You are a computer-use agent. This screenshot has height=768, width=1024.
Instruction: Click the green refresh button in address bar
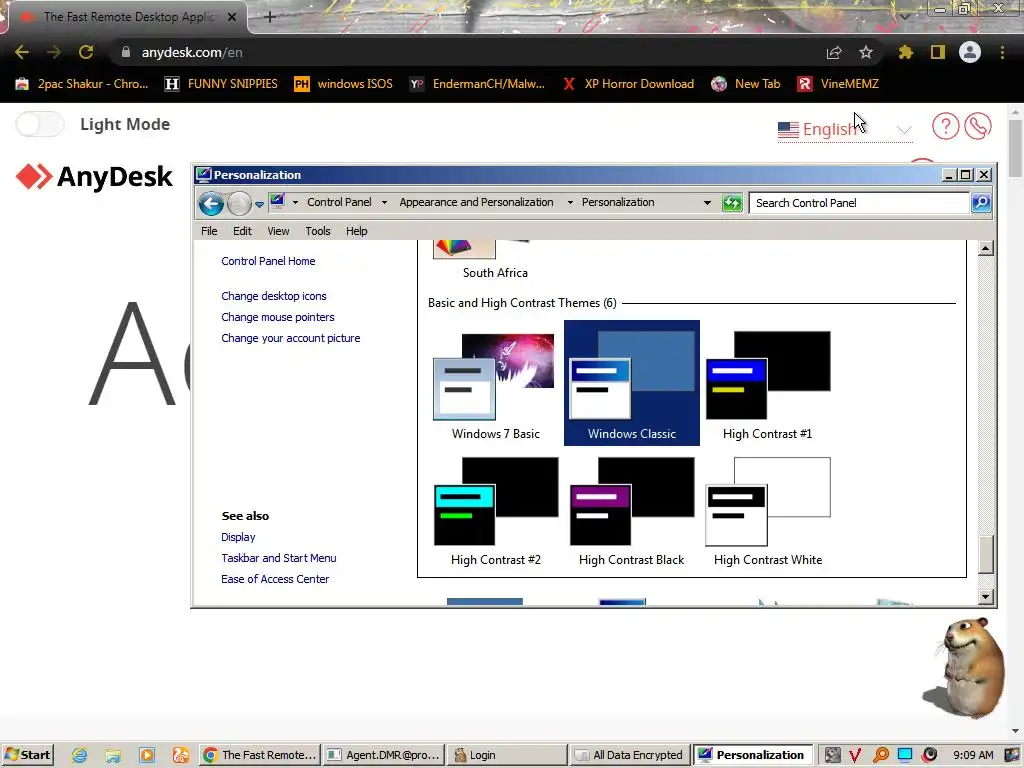pos(732,202)
